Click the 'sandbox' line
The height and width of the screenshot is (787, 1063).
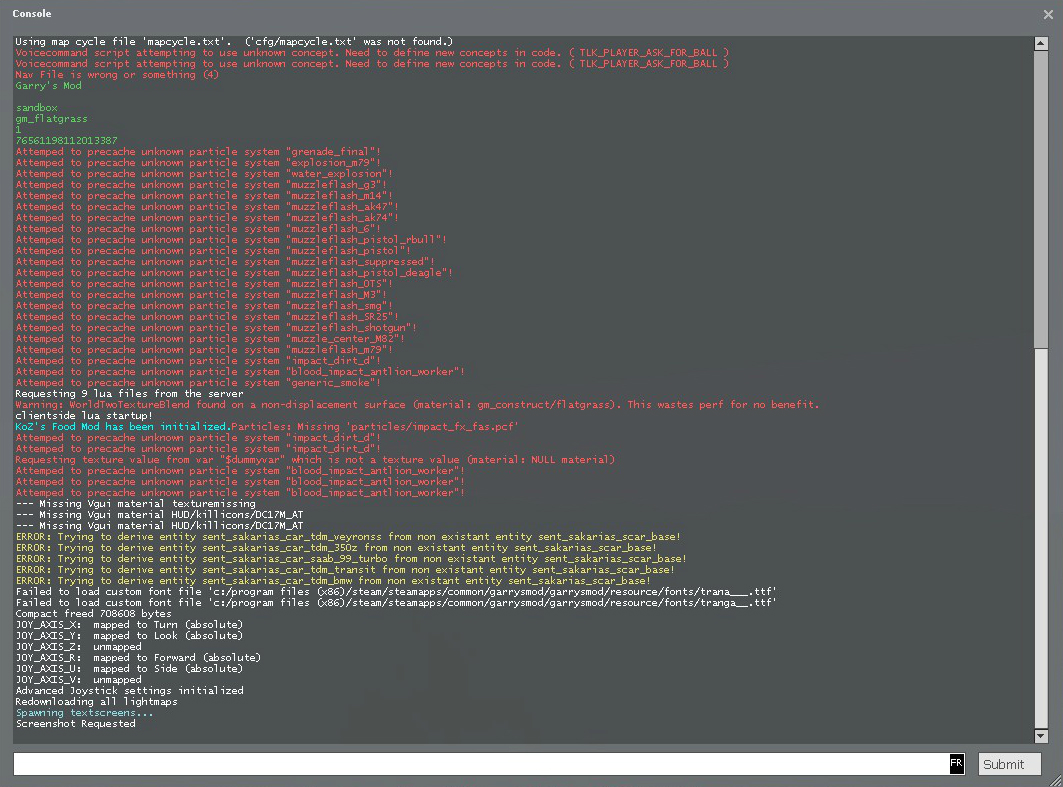pos(37,108)
